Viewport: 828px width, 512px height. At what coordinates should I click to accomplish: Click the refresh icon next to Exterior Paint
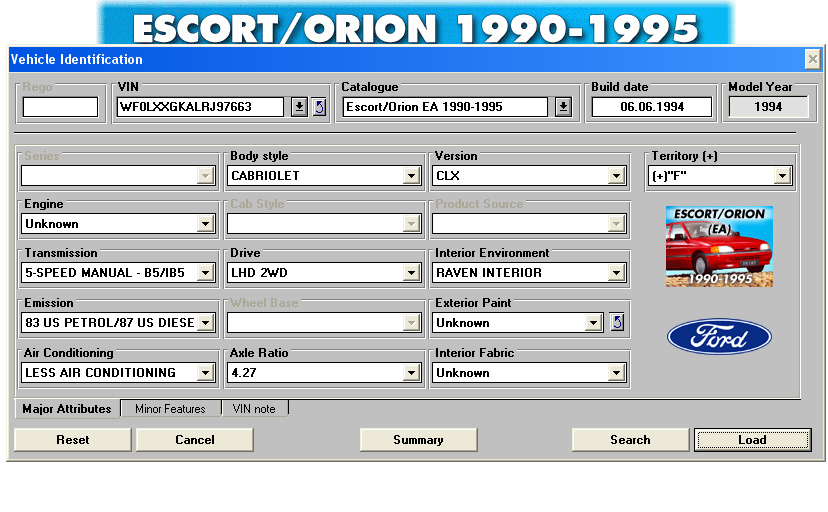617,323
